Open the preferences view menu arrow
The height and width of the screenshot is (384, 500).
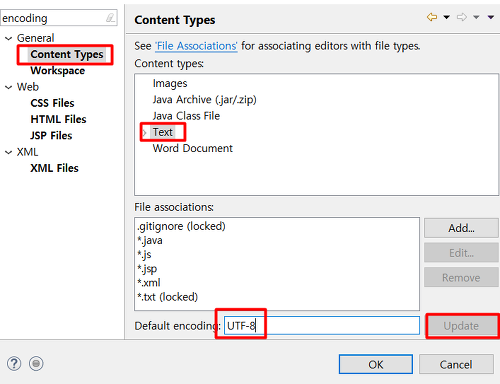[x=491, y=17]
